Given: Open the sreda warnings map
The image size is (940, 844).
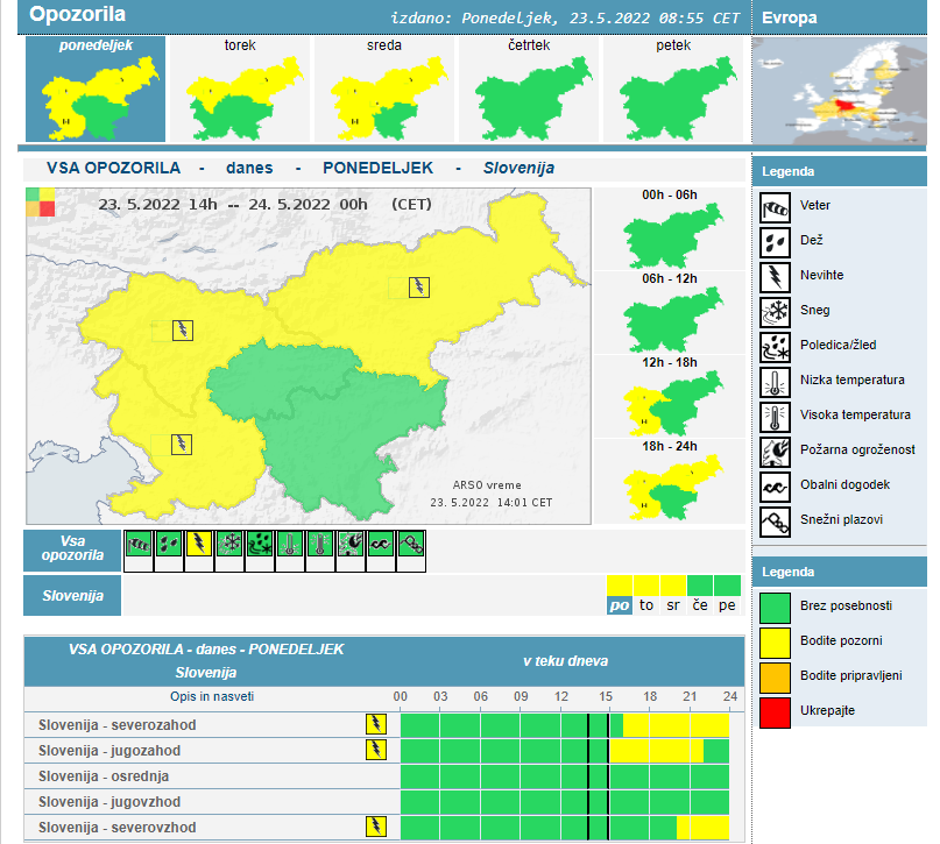Looking at the screenshot, I should pyautogui.click(x=384, y=88).
